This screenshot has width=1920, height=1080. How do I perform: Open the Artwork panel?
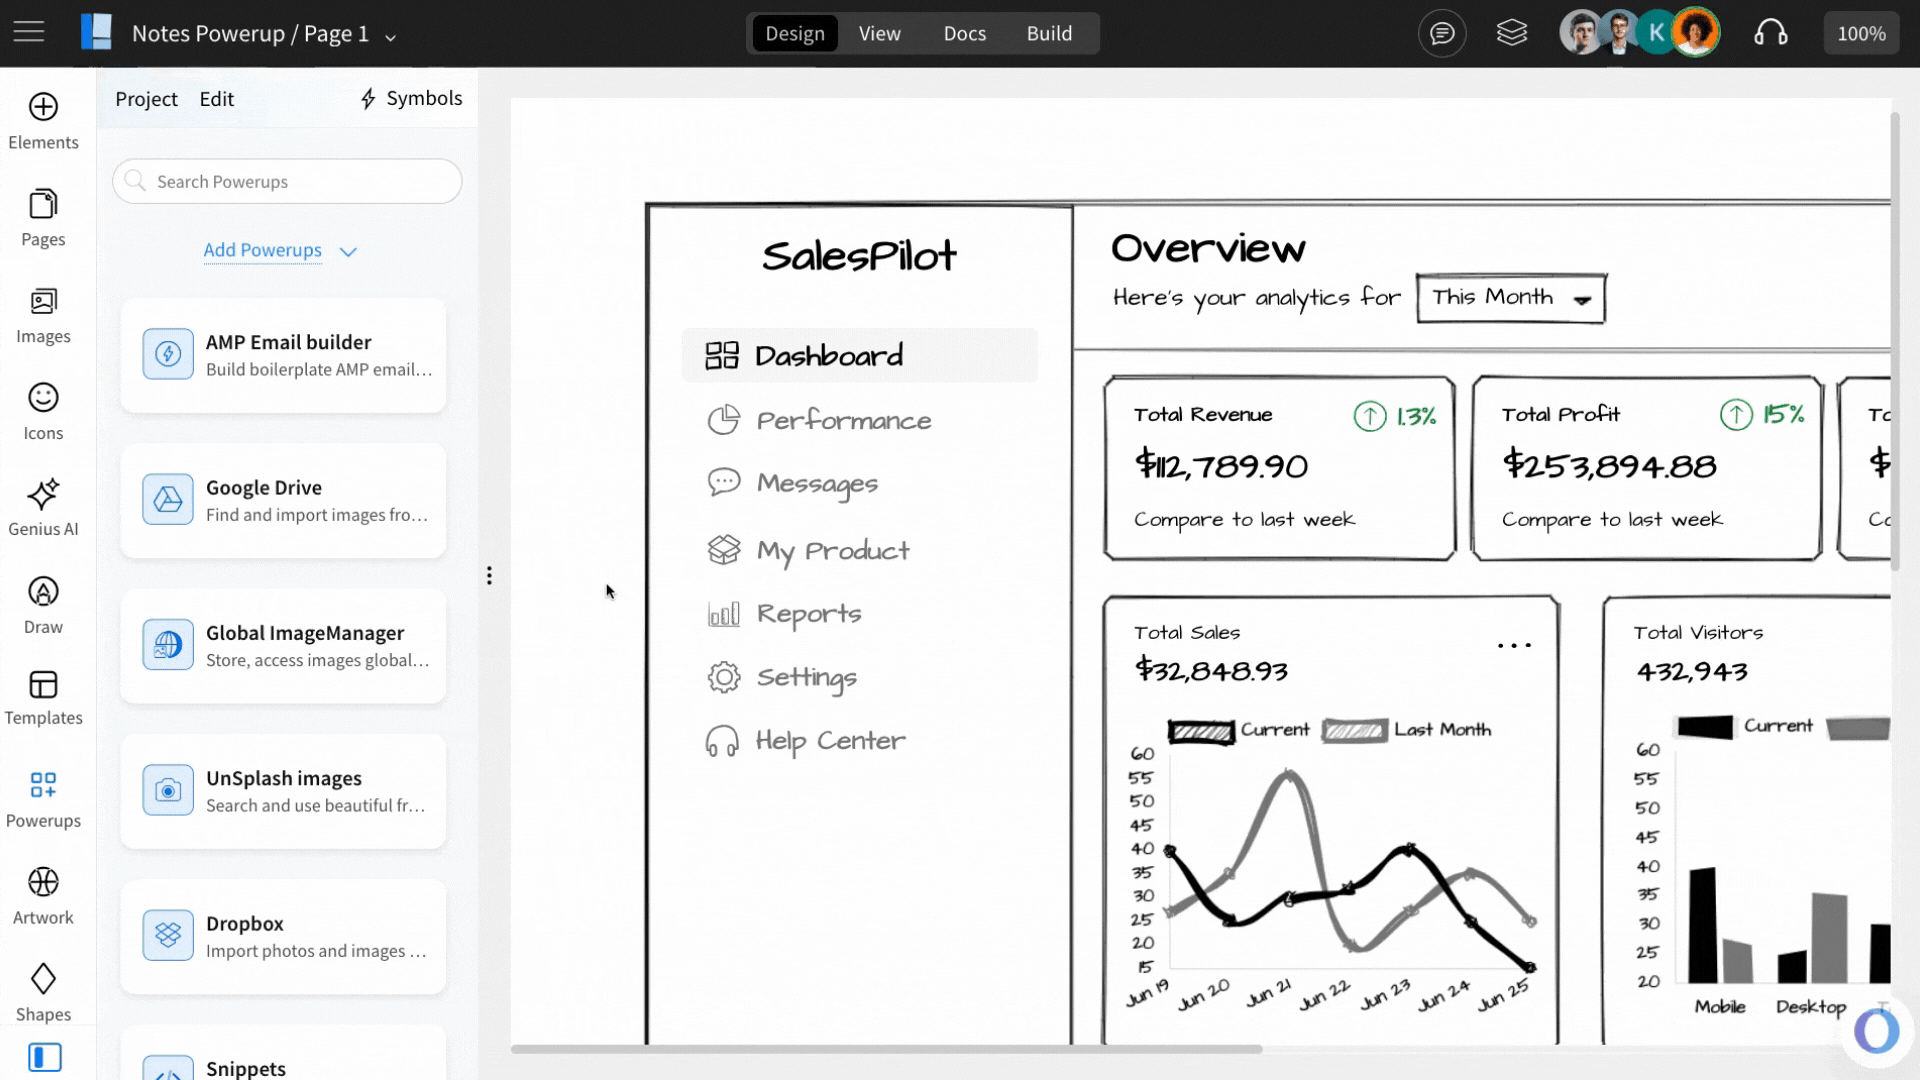(x=43, y=883)
